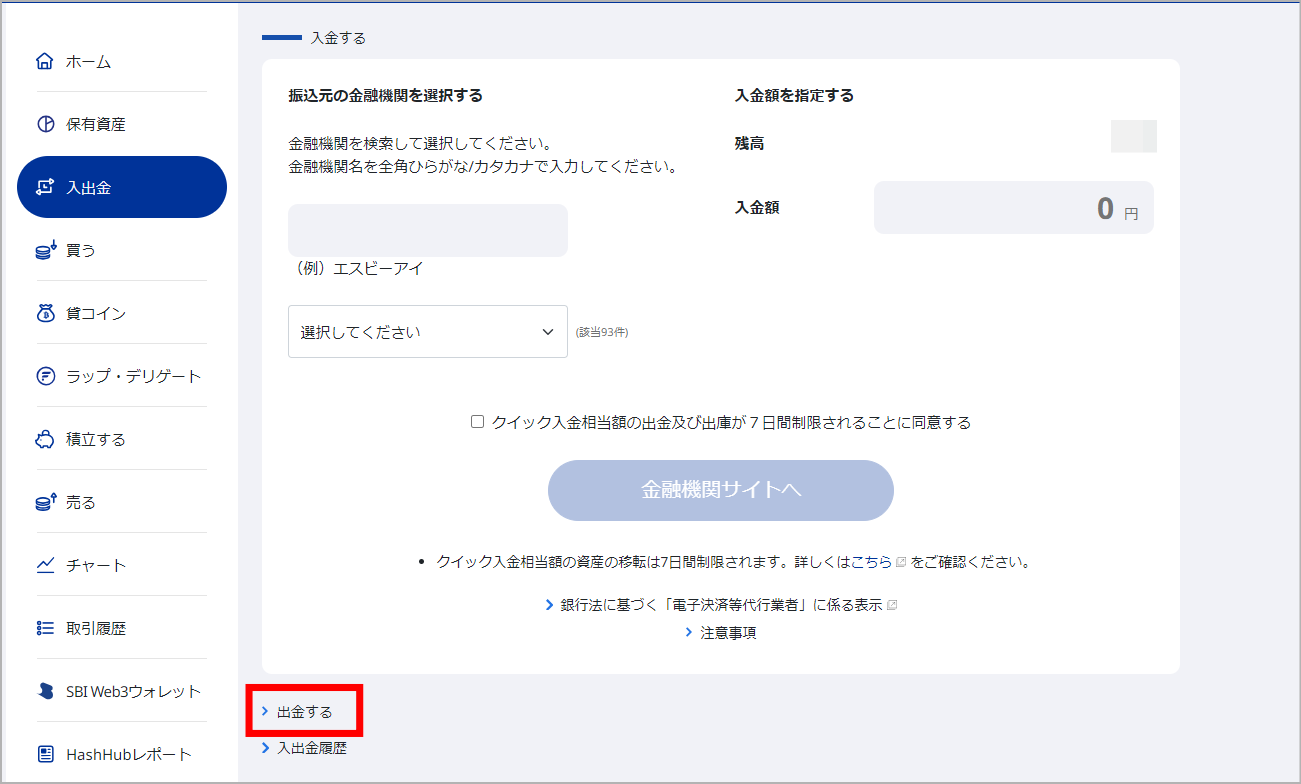Open the 選択してください bank dropdown
This screenshot has height=784, width=1301.
tap(428, 331)
